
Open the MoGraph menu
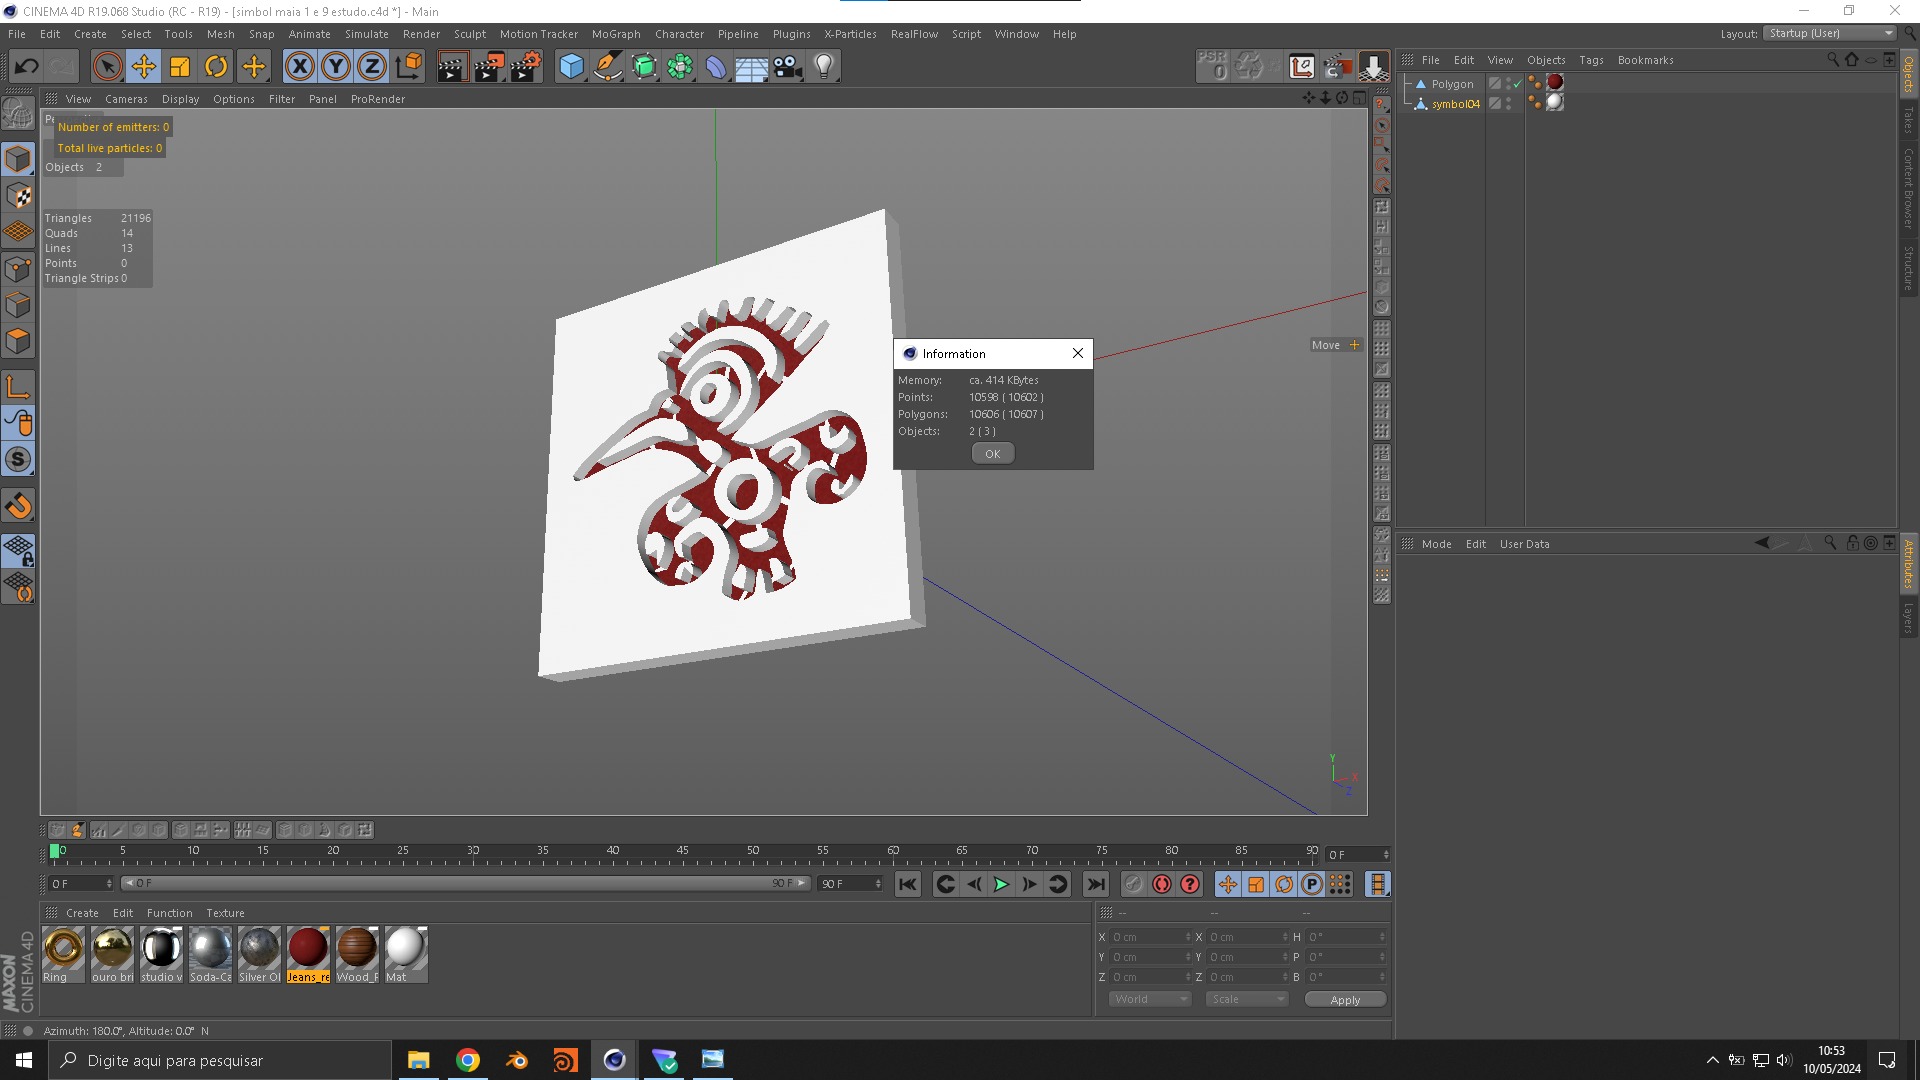(615, 34)
